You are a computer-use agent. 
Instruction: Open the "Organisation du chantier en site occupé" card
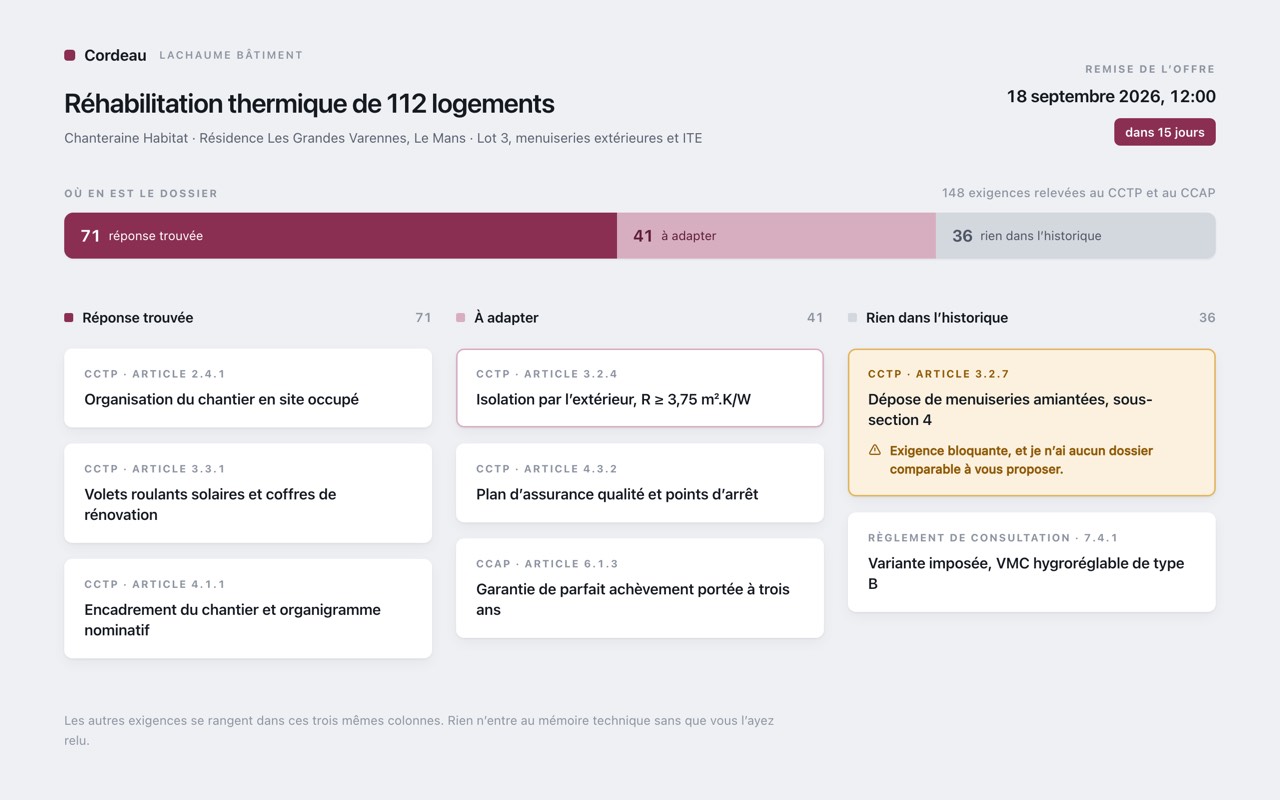(248, 388)
